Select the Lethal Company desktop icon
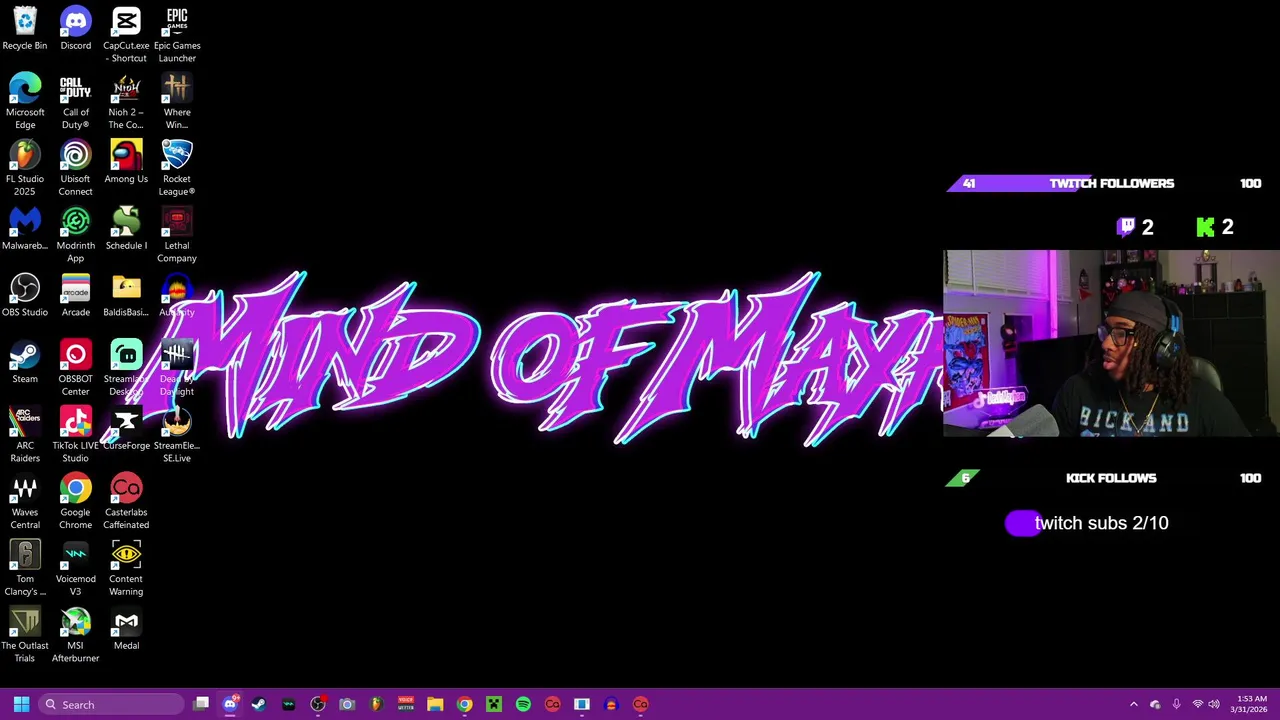Screen dimensions: 1280x720 coord(177,235)
